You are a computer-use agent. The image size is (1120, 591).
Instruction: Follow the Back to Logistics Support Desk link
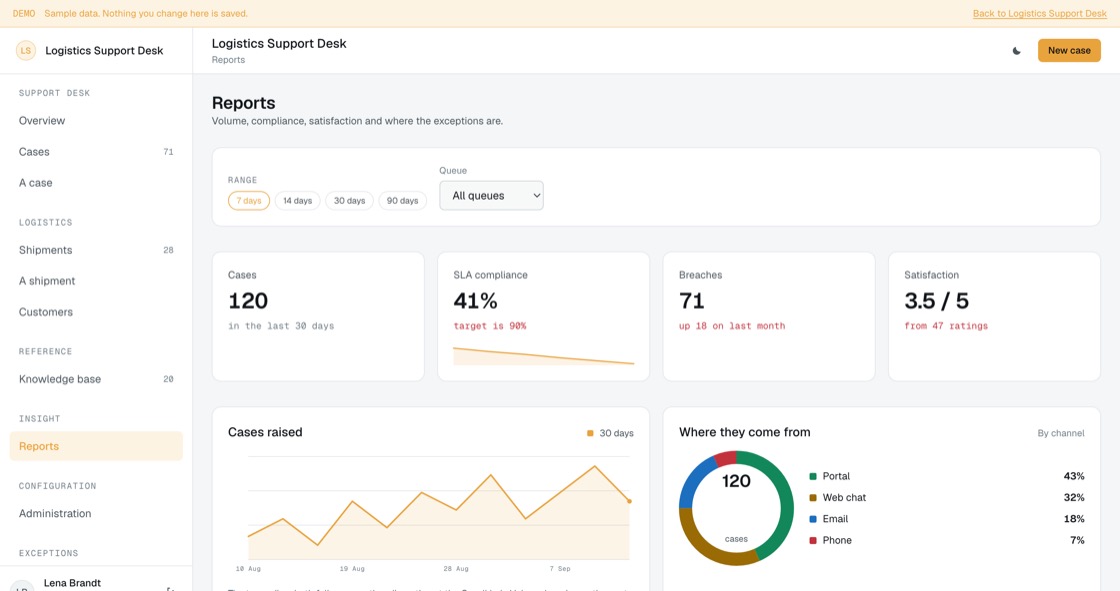pyautogui.click(x=1039, y=14)
